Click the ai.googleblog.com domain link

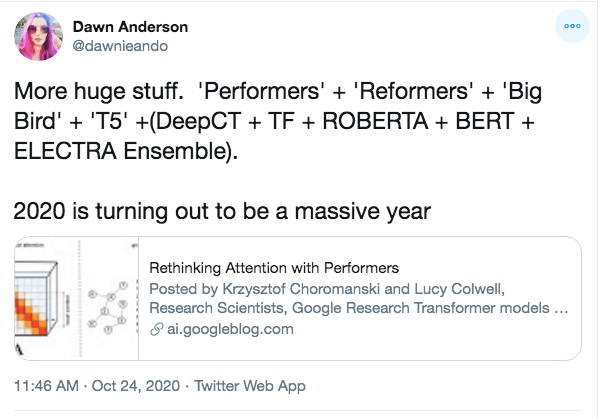[230, 329]
